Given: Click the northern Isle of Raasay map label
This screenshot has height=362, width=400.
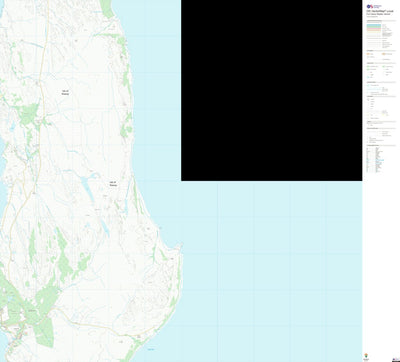Looking at the screenshot, I should click(65, 92).
